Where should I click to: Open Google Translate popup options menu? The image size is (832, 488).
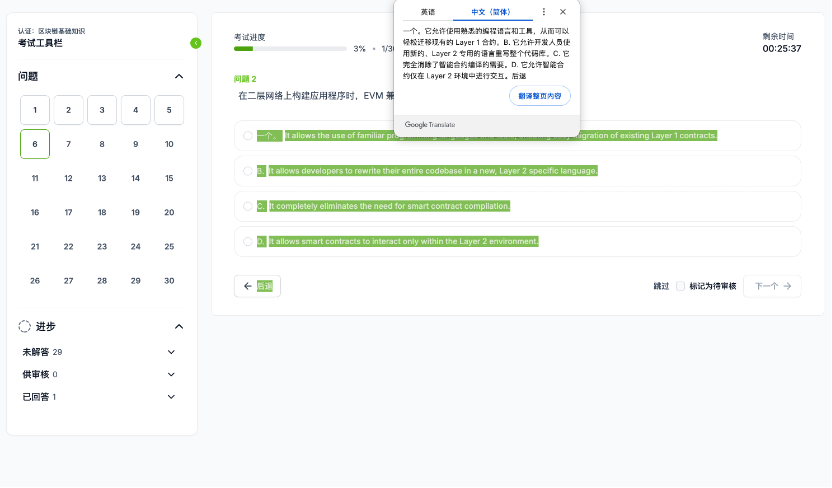[x=543, y=12]
